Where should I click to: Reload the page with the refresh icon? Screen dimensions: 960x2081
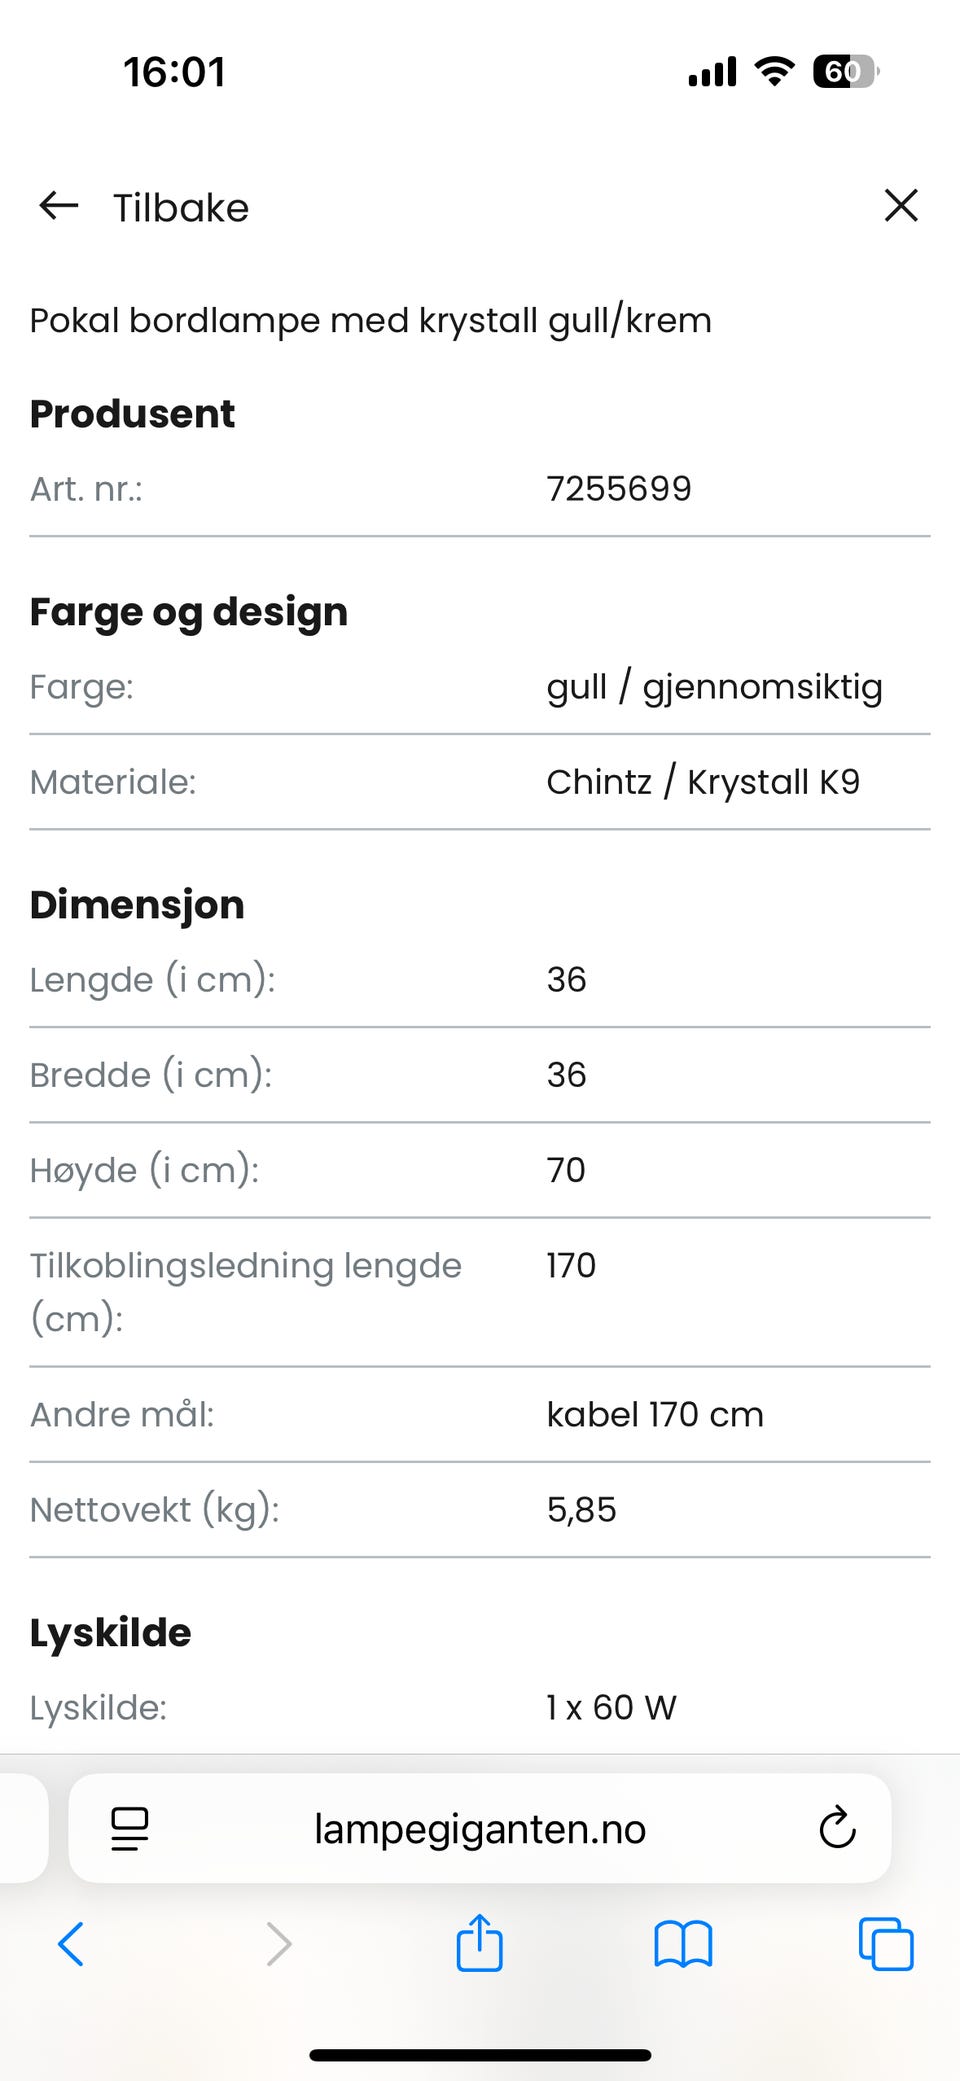(837, 1829)
